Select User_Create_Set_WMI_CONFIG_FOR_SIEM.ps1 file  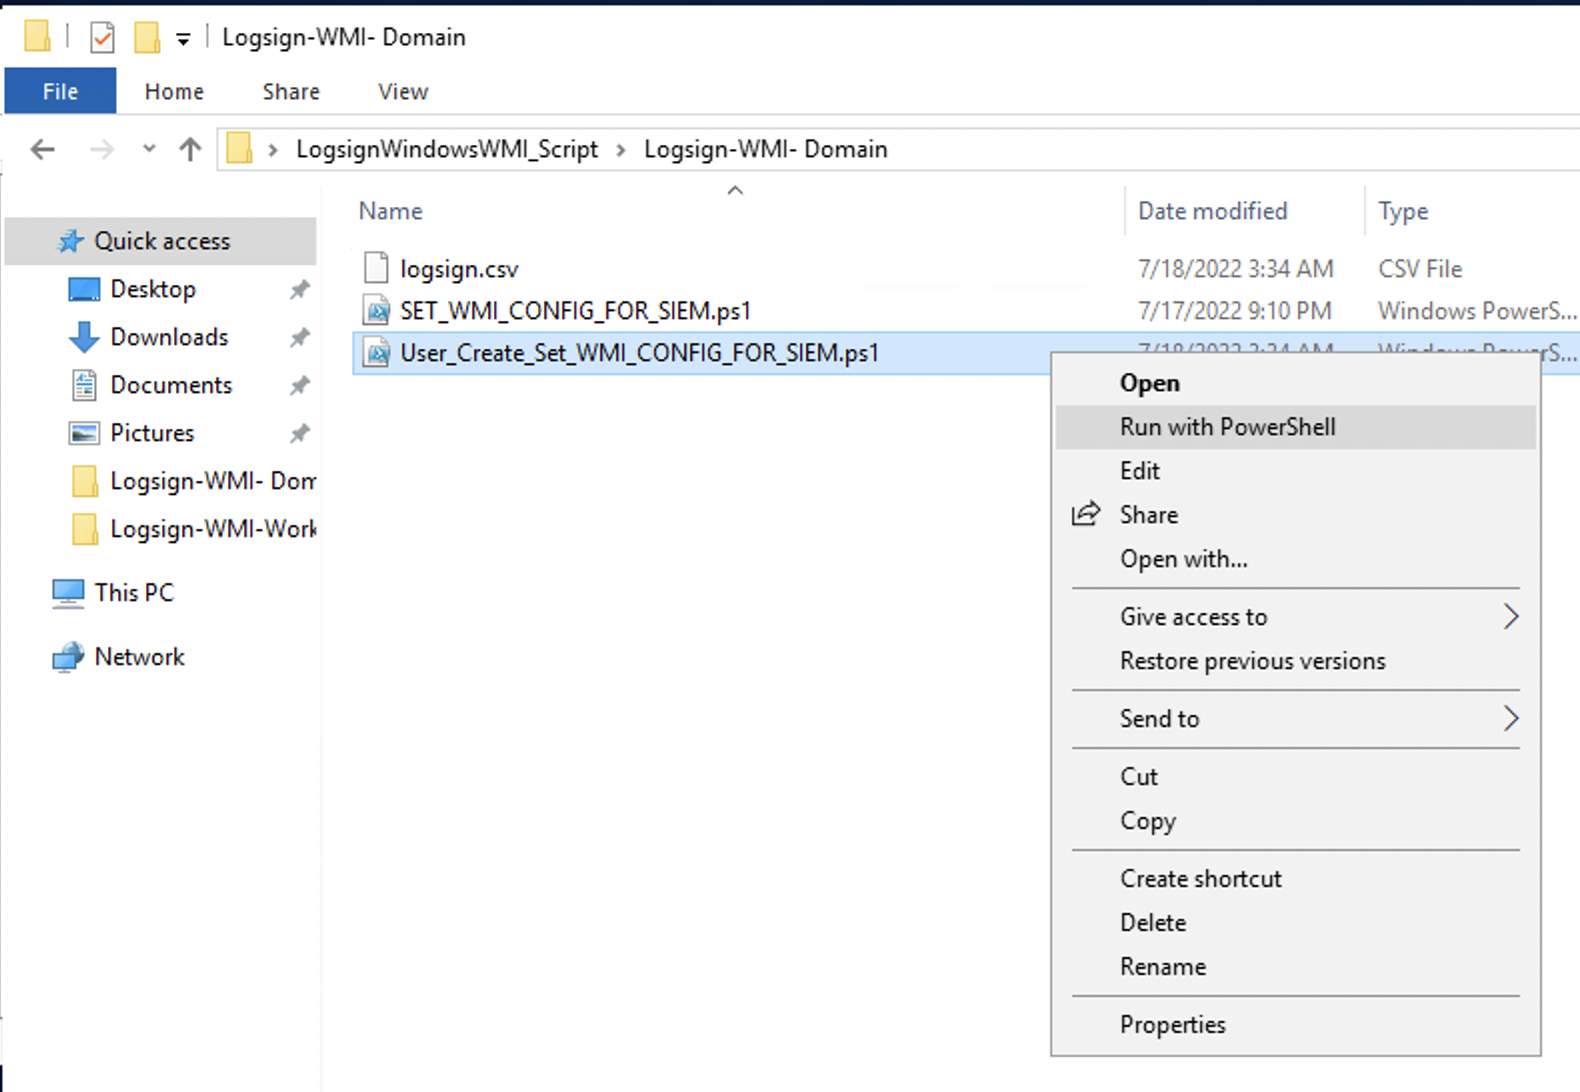coord(639,353)
